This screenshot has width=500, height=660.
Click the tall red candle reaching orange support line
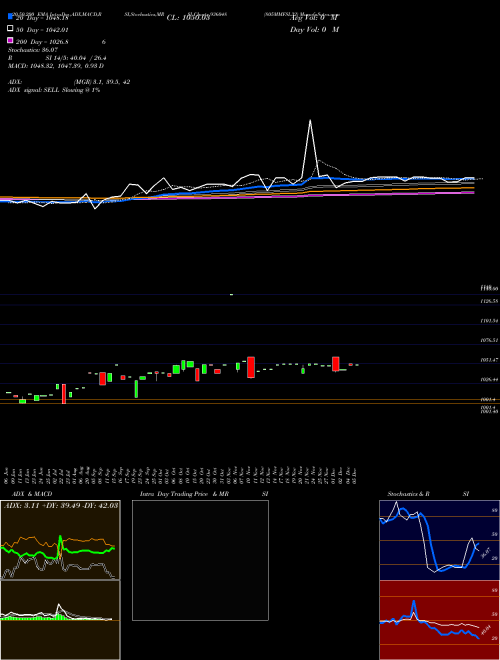tap(64, 394)
